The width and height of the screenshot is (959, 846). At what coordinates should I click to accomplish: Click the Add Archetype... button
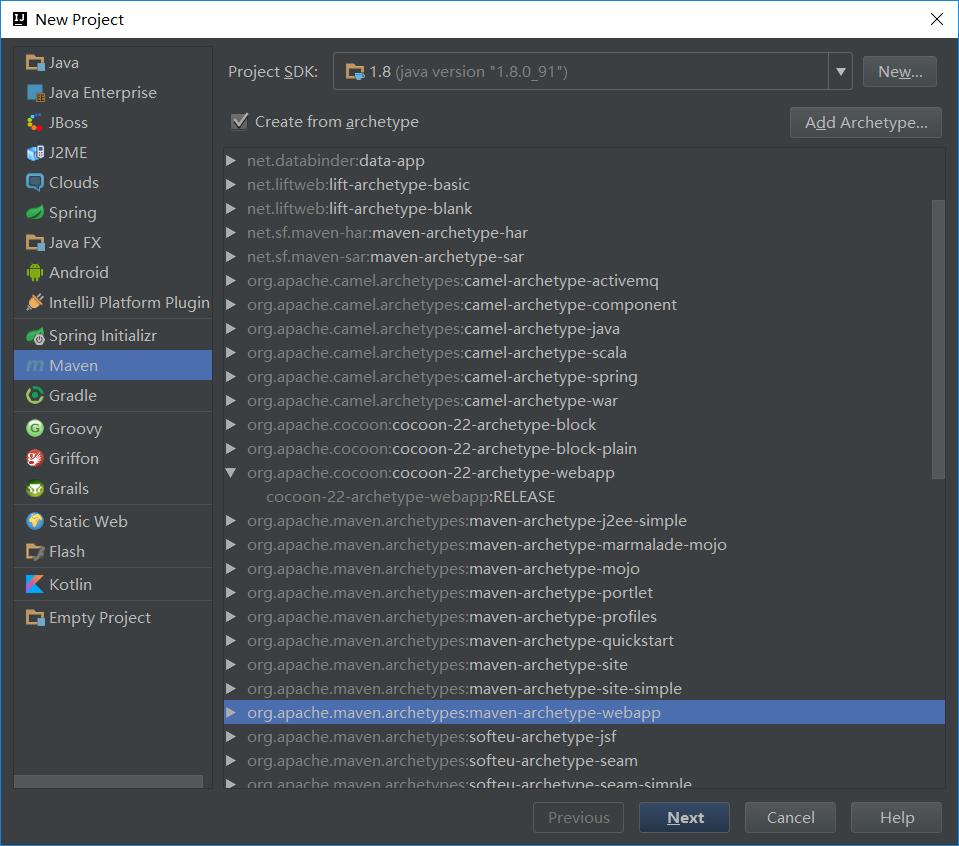coord(865,122)
